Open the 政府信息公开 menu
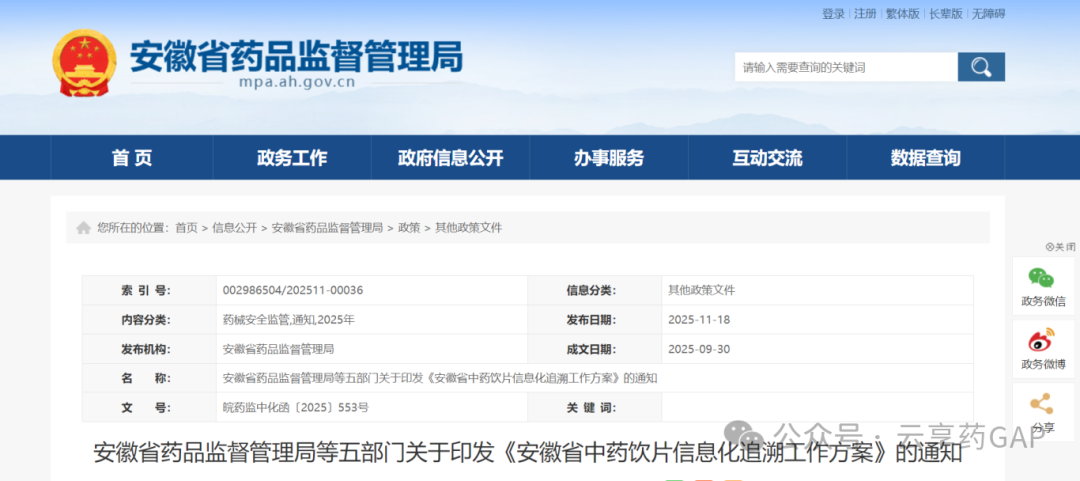 [x=450, y=158]
